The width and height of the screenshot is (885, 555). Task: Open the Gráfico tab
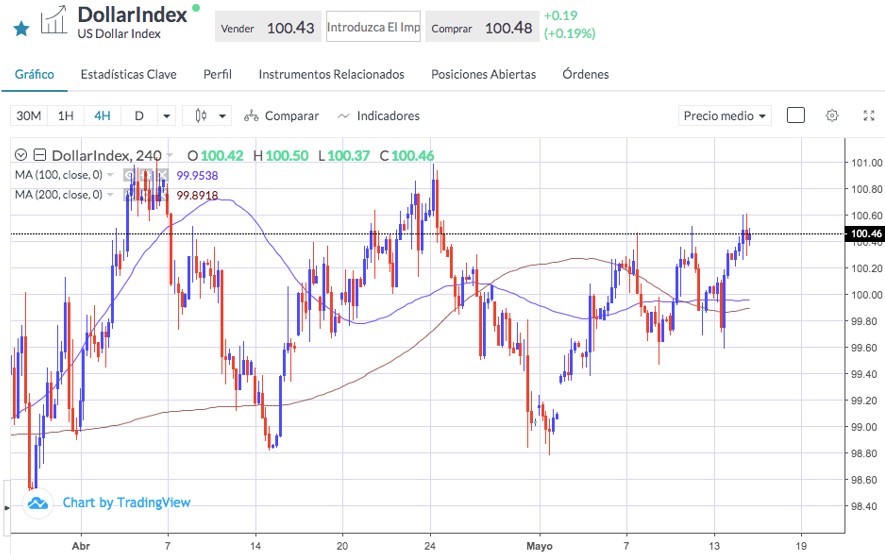(34, 74)
